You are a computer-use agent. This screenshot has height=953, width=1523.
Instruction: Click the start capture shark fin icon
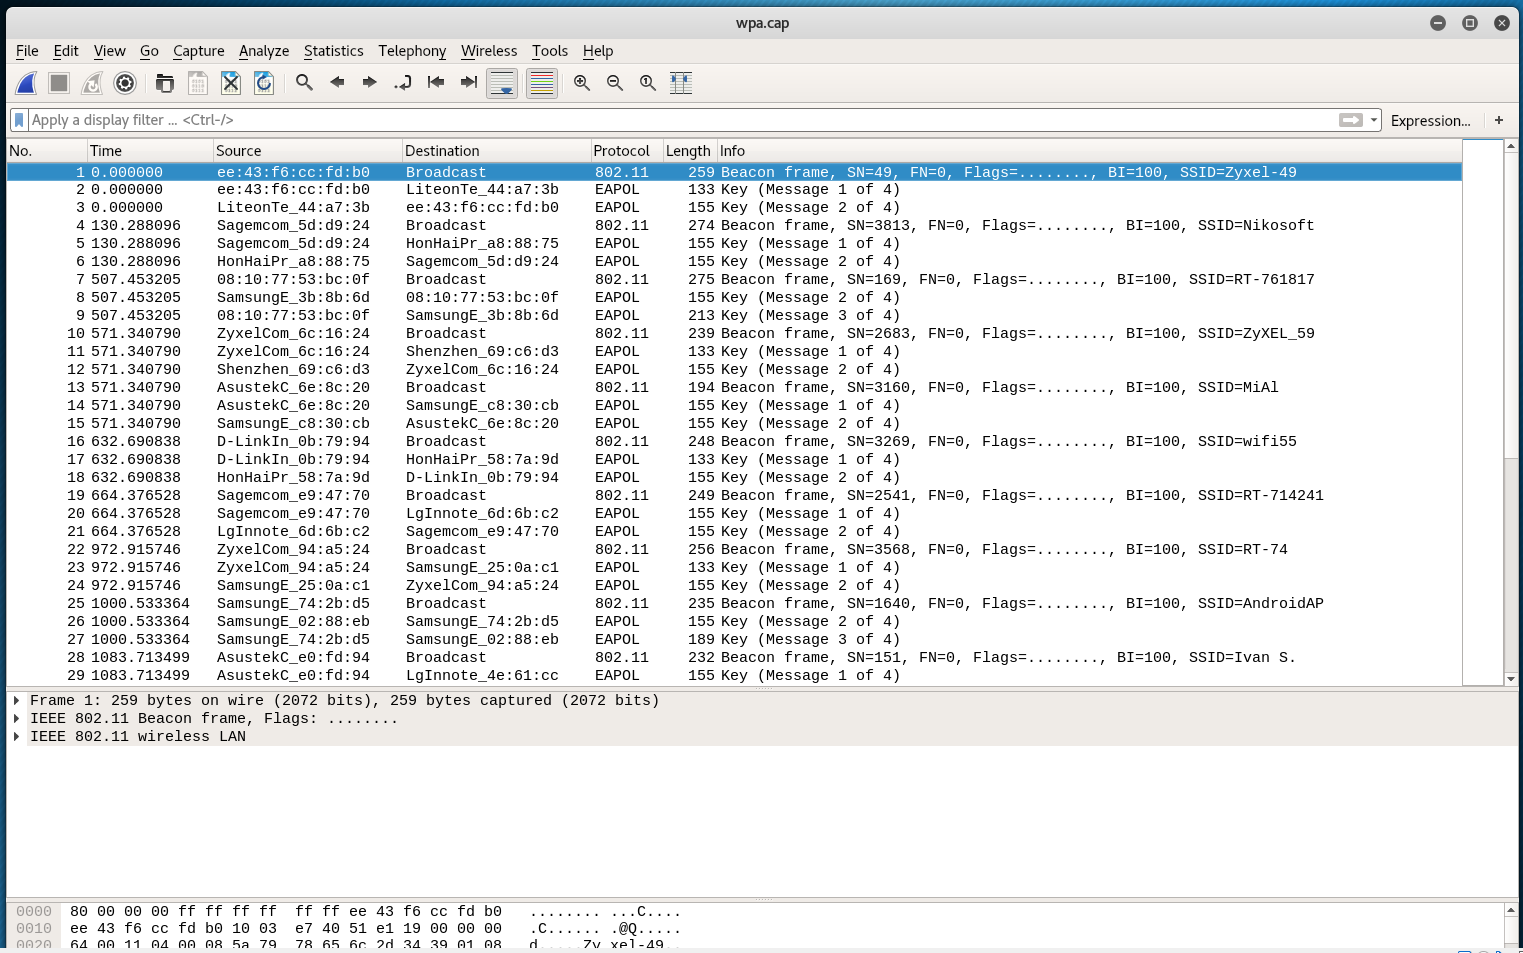[27, 83]
